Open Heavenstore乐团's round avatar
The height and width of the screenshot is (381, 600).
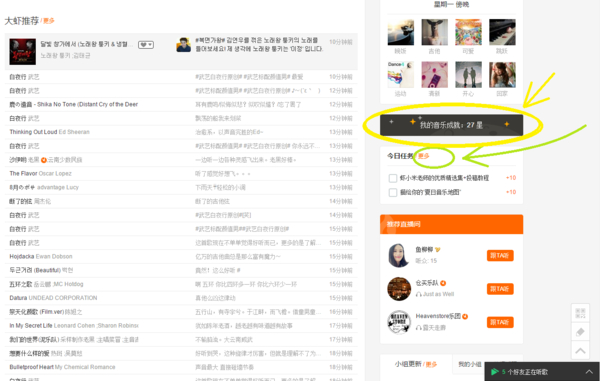click(399, 322)
